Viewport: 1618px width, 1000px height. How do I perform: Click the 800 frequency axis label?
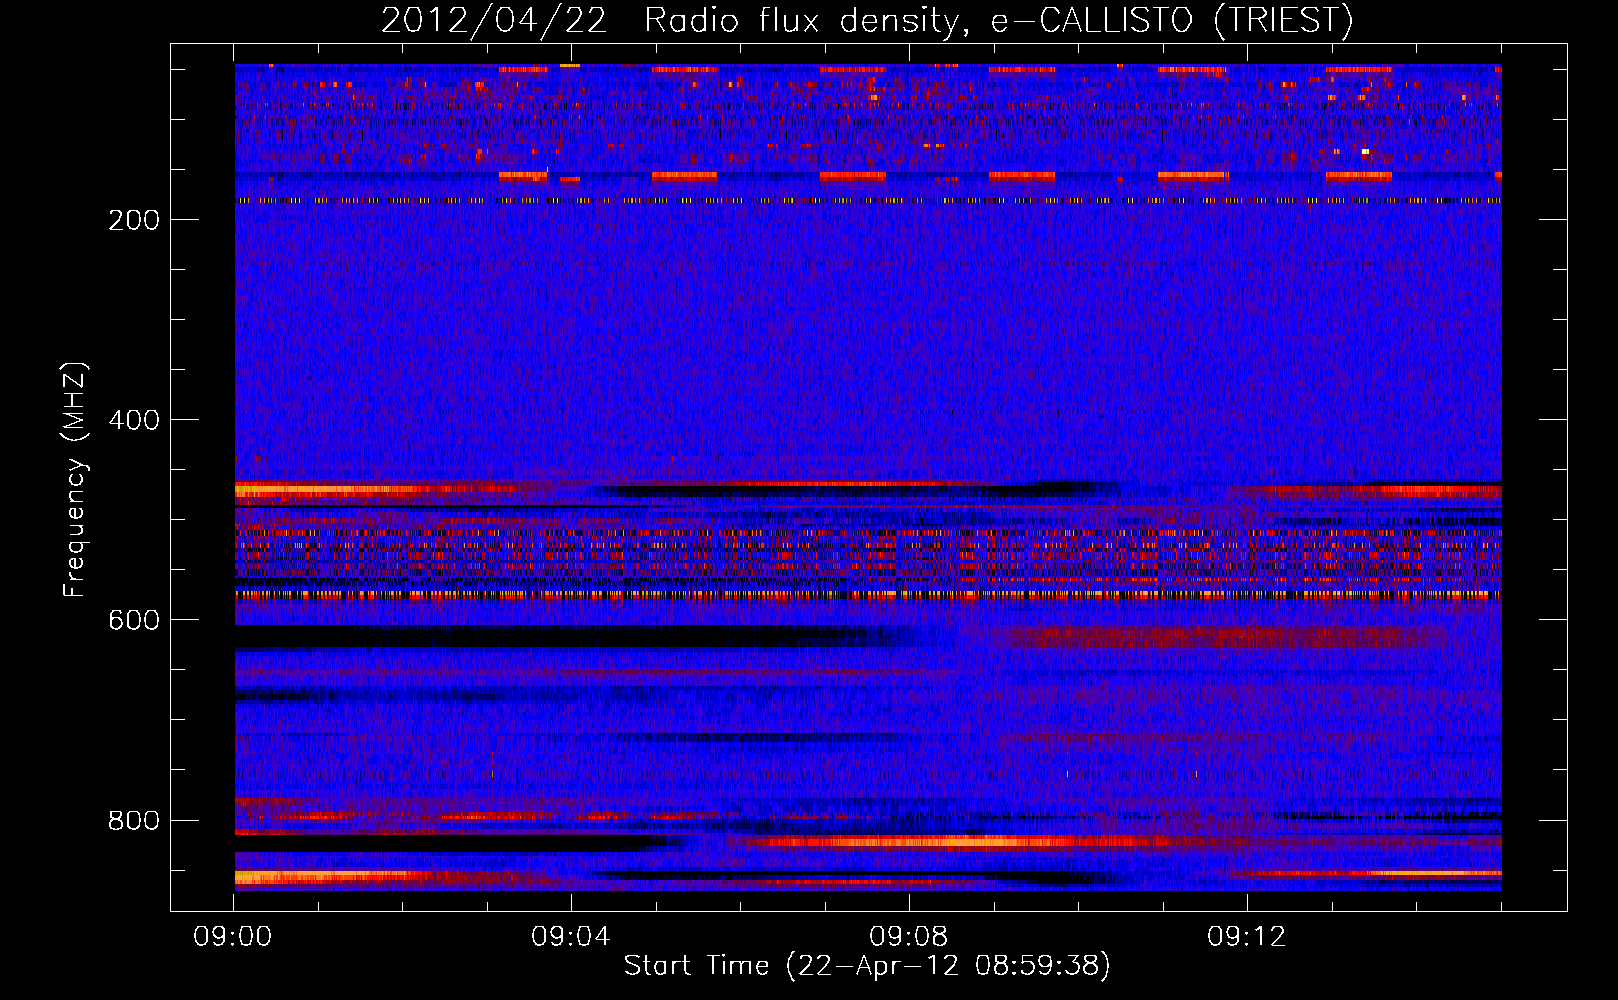[x=134, y=821]
